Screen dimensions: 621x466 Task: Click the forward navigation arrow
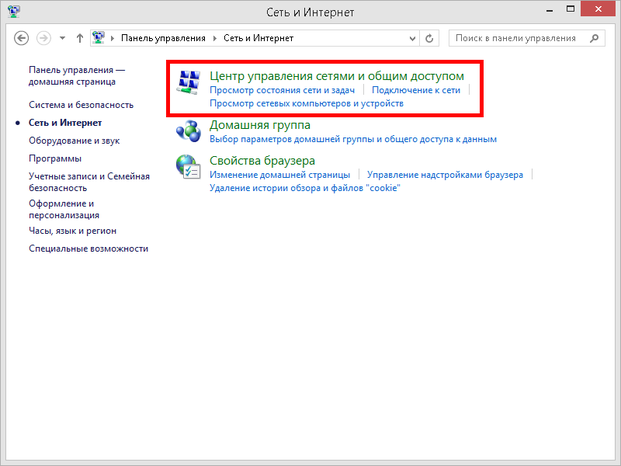(x=43, y=38)
